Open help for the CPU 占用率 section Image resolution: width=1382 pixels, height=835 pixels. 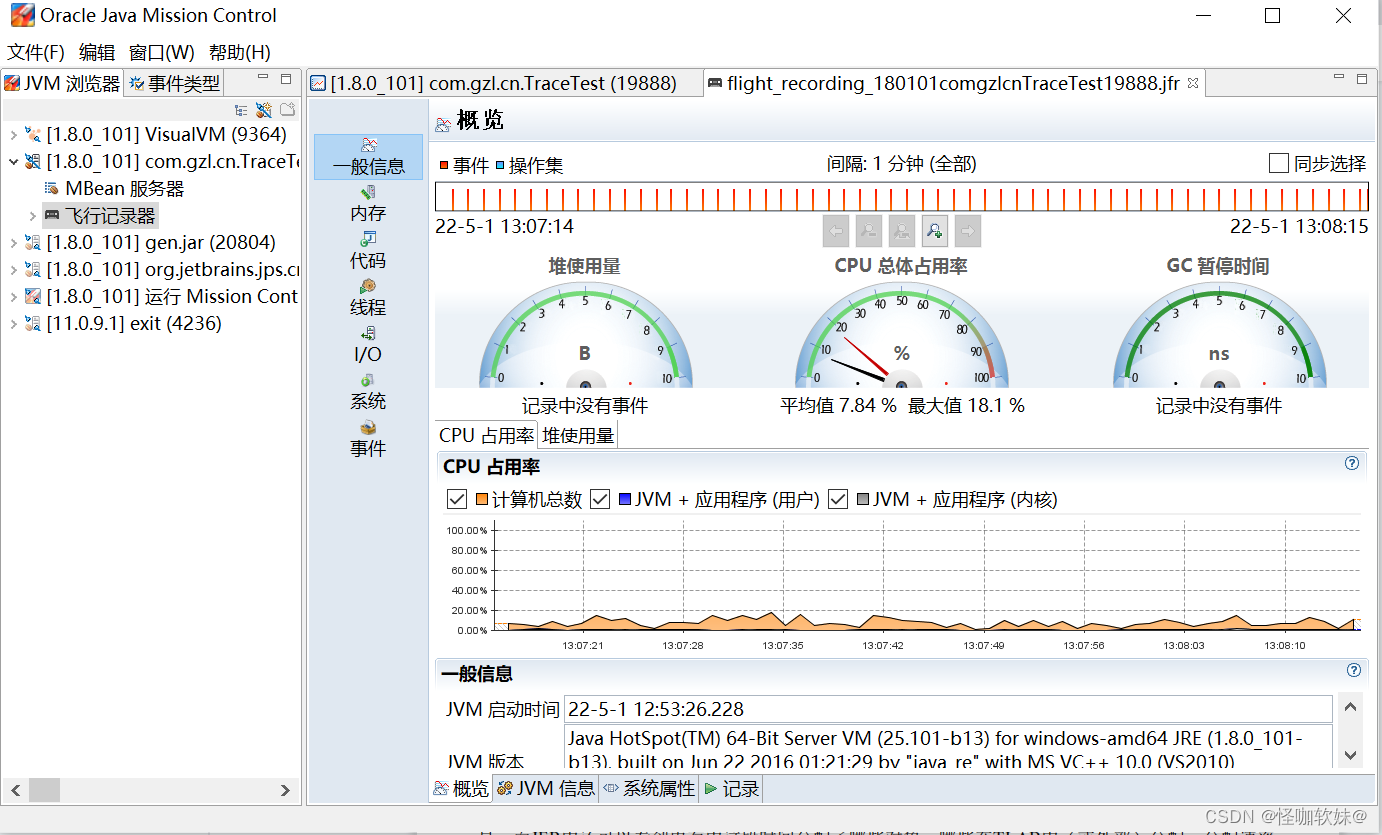pos(1352,463)
